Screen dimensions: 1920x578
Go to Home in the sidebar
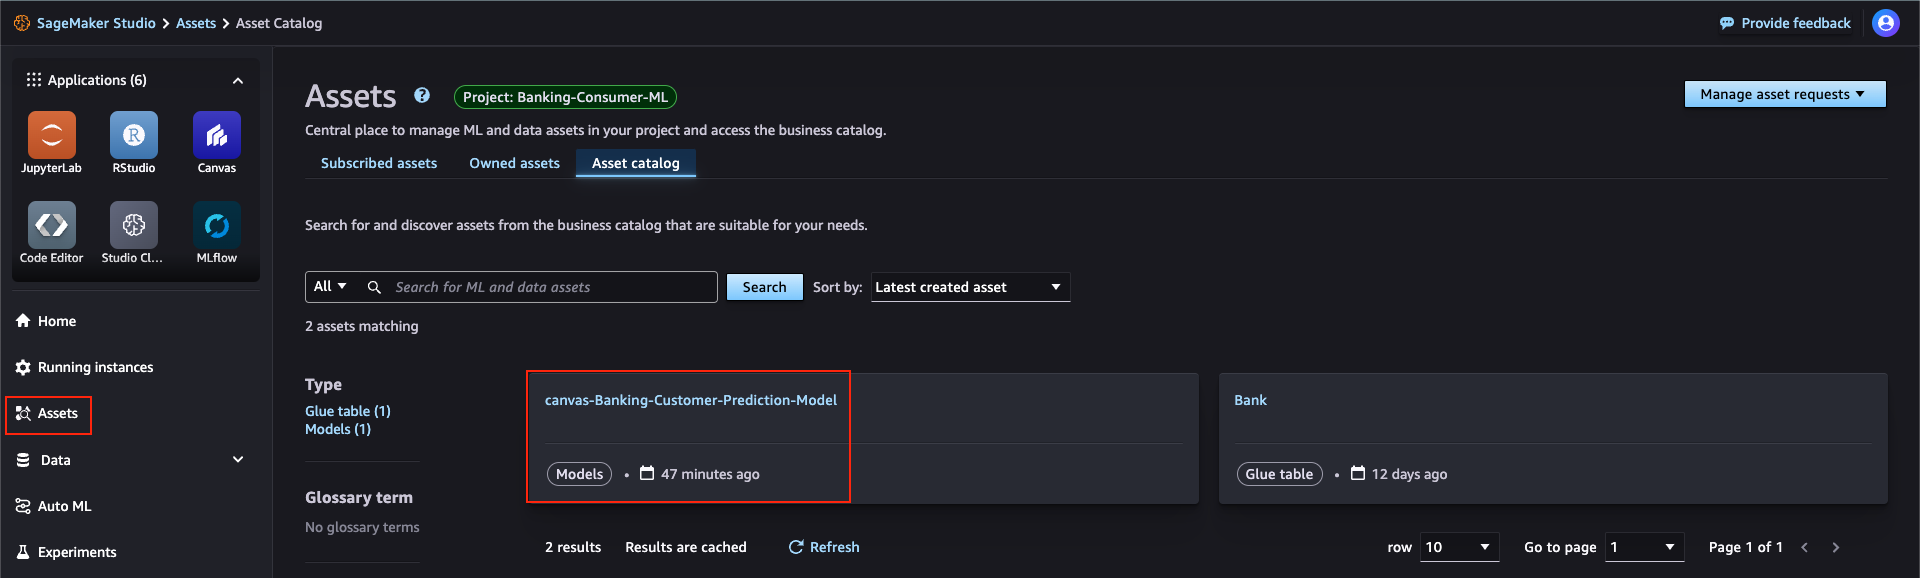[46, 321]
